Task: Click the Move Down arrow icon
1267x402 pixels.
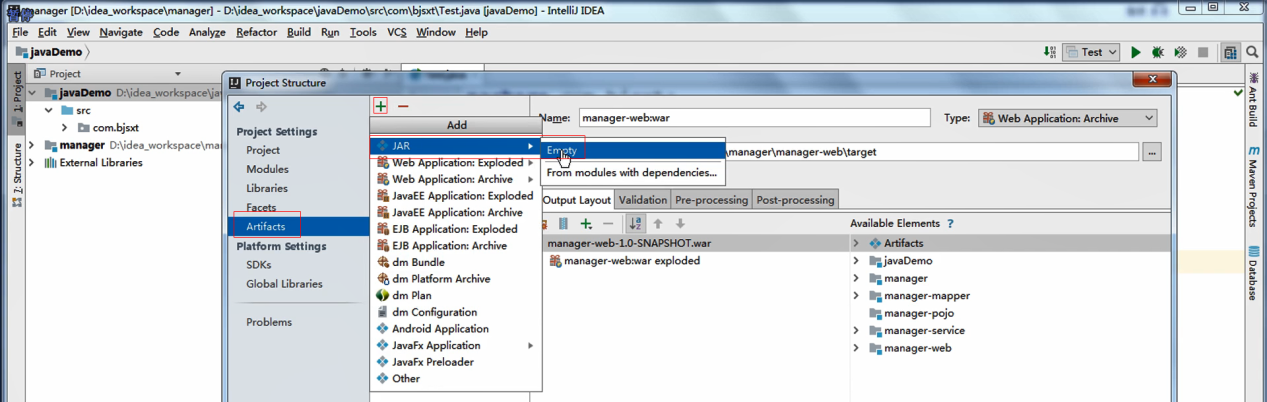Action: [x=680, y=224]
